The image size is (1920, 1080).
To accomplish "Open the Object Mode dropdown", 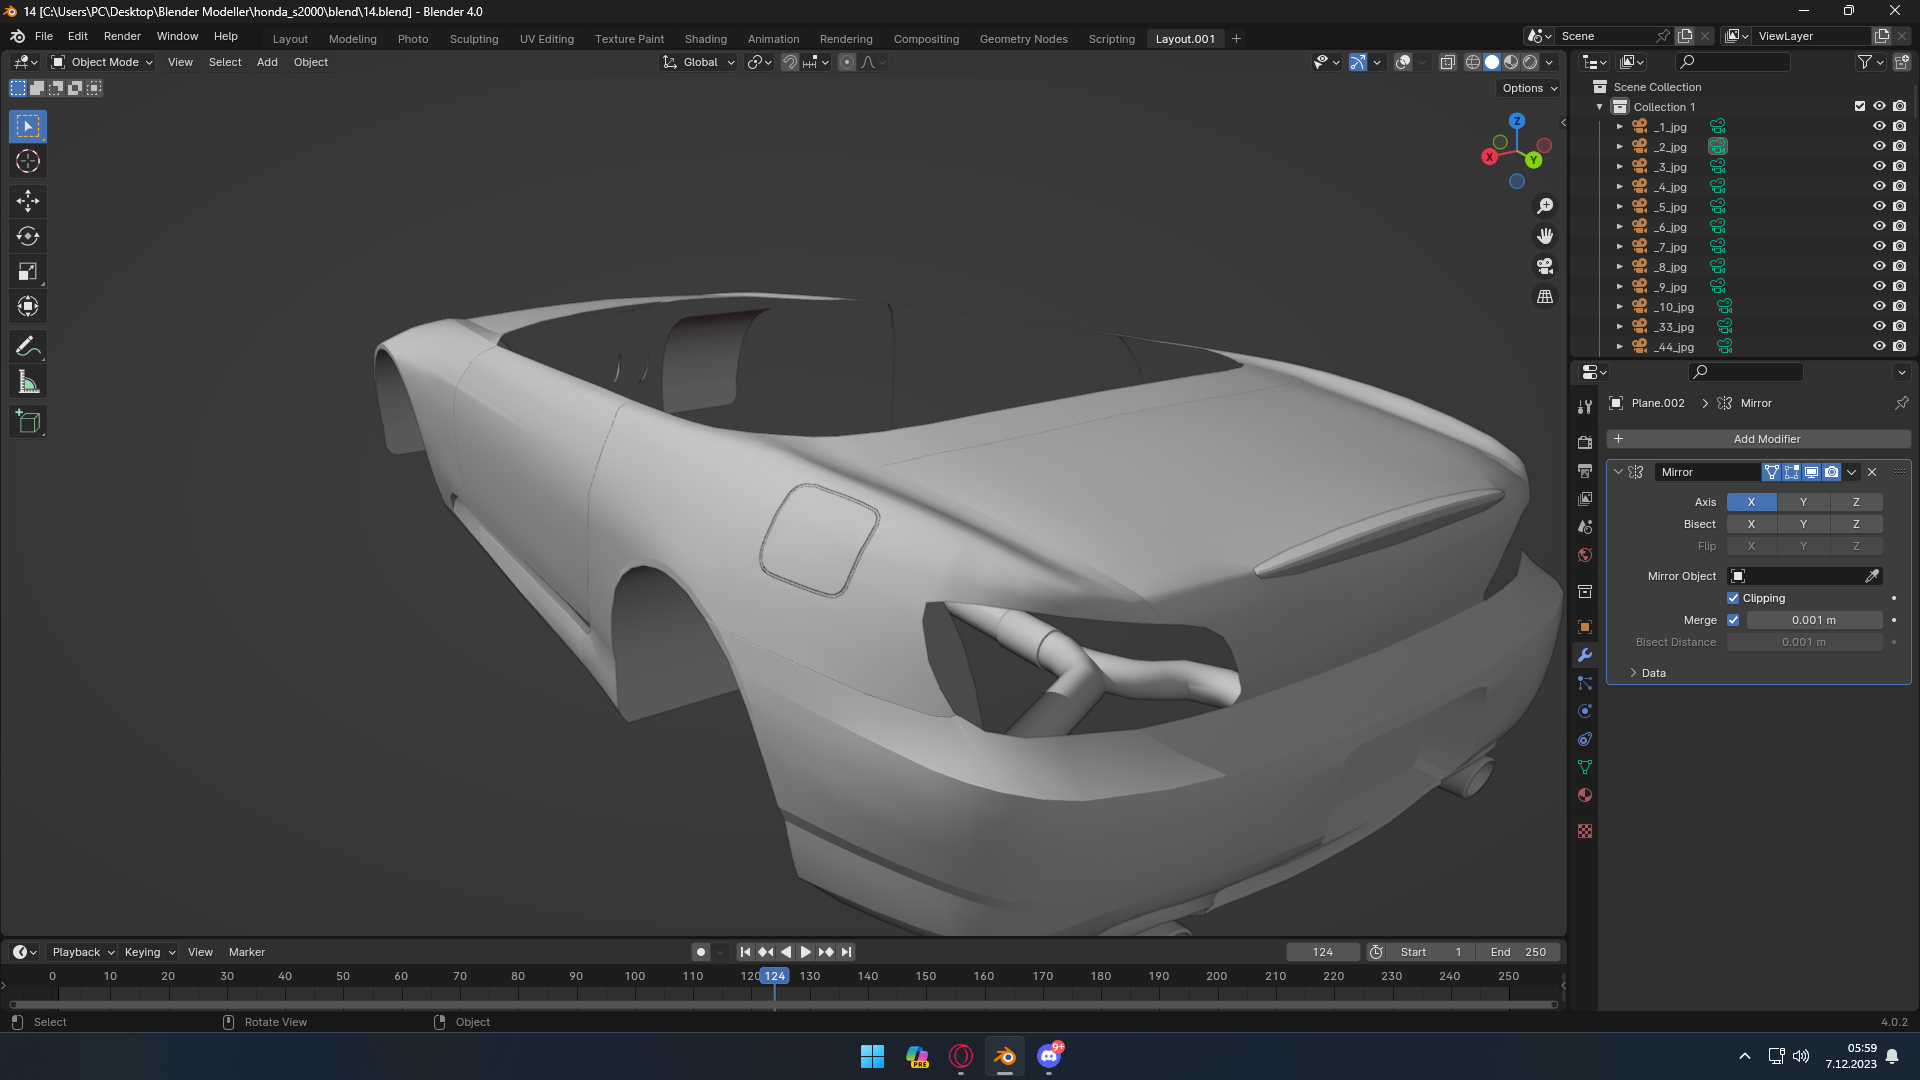I will click(103, 62).
